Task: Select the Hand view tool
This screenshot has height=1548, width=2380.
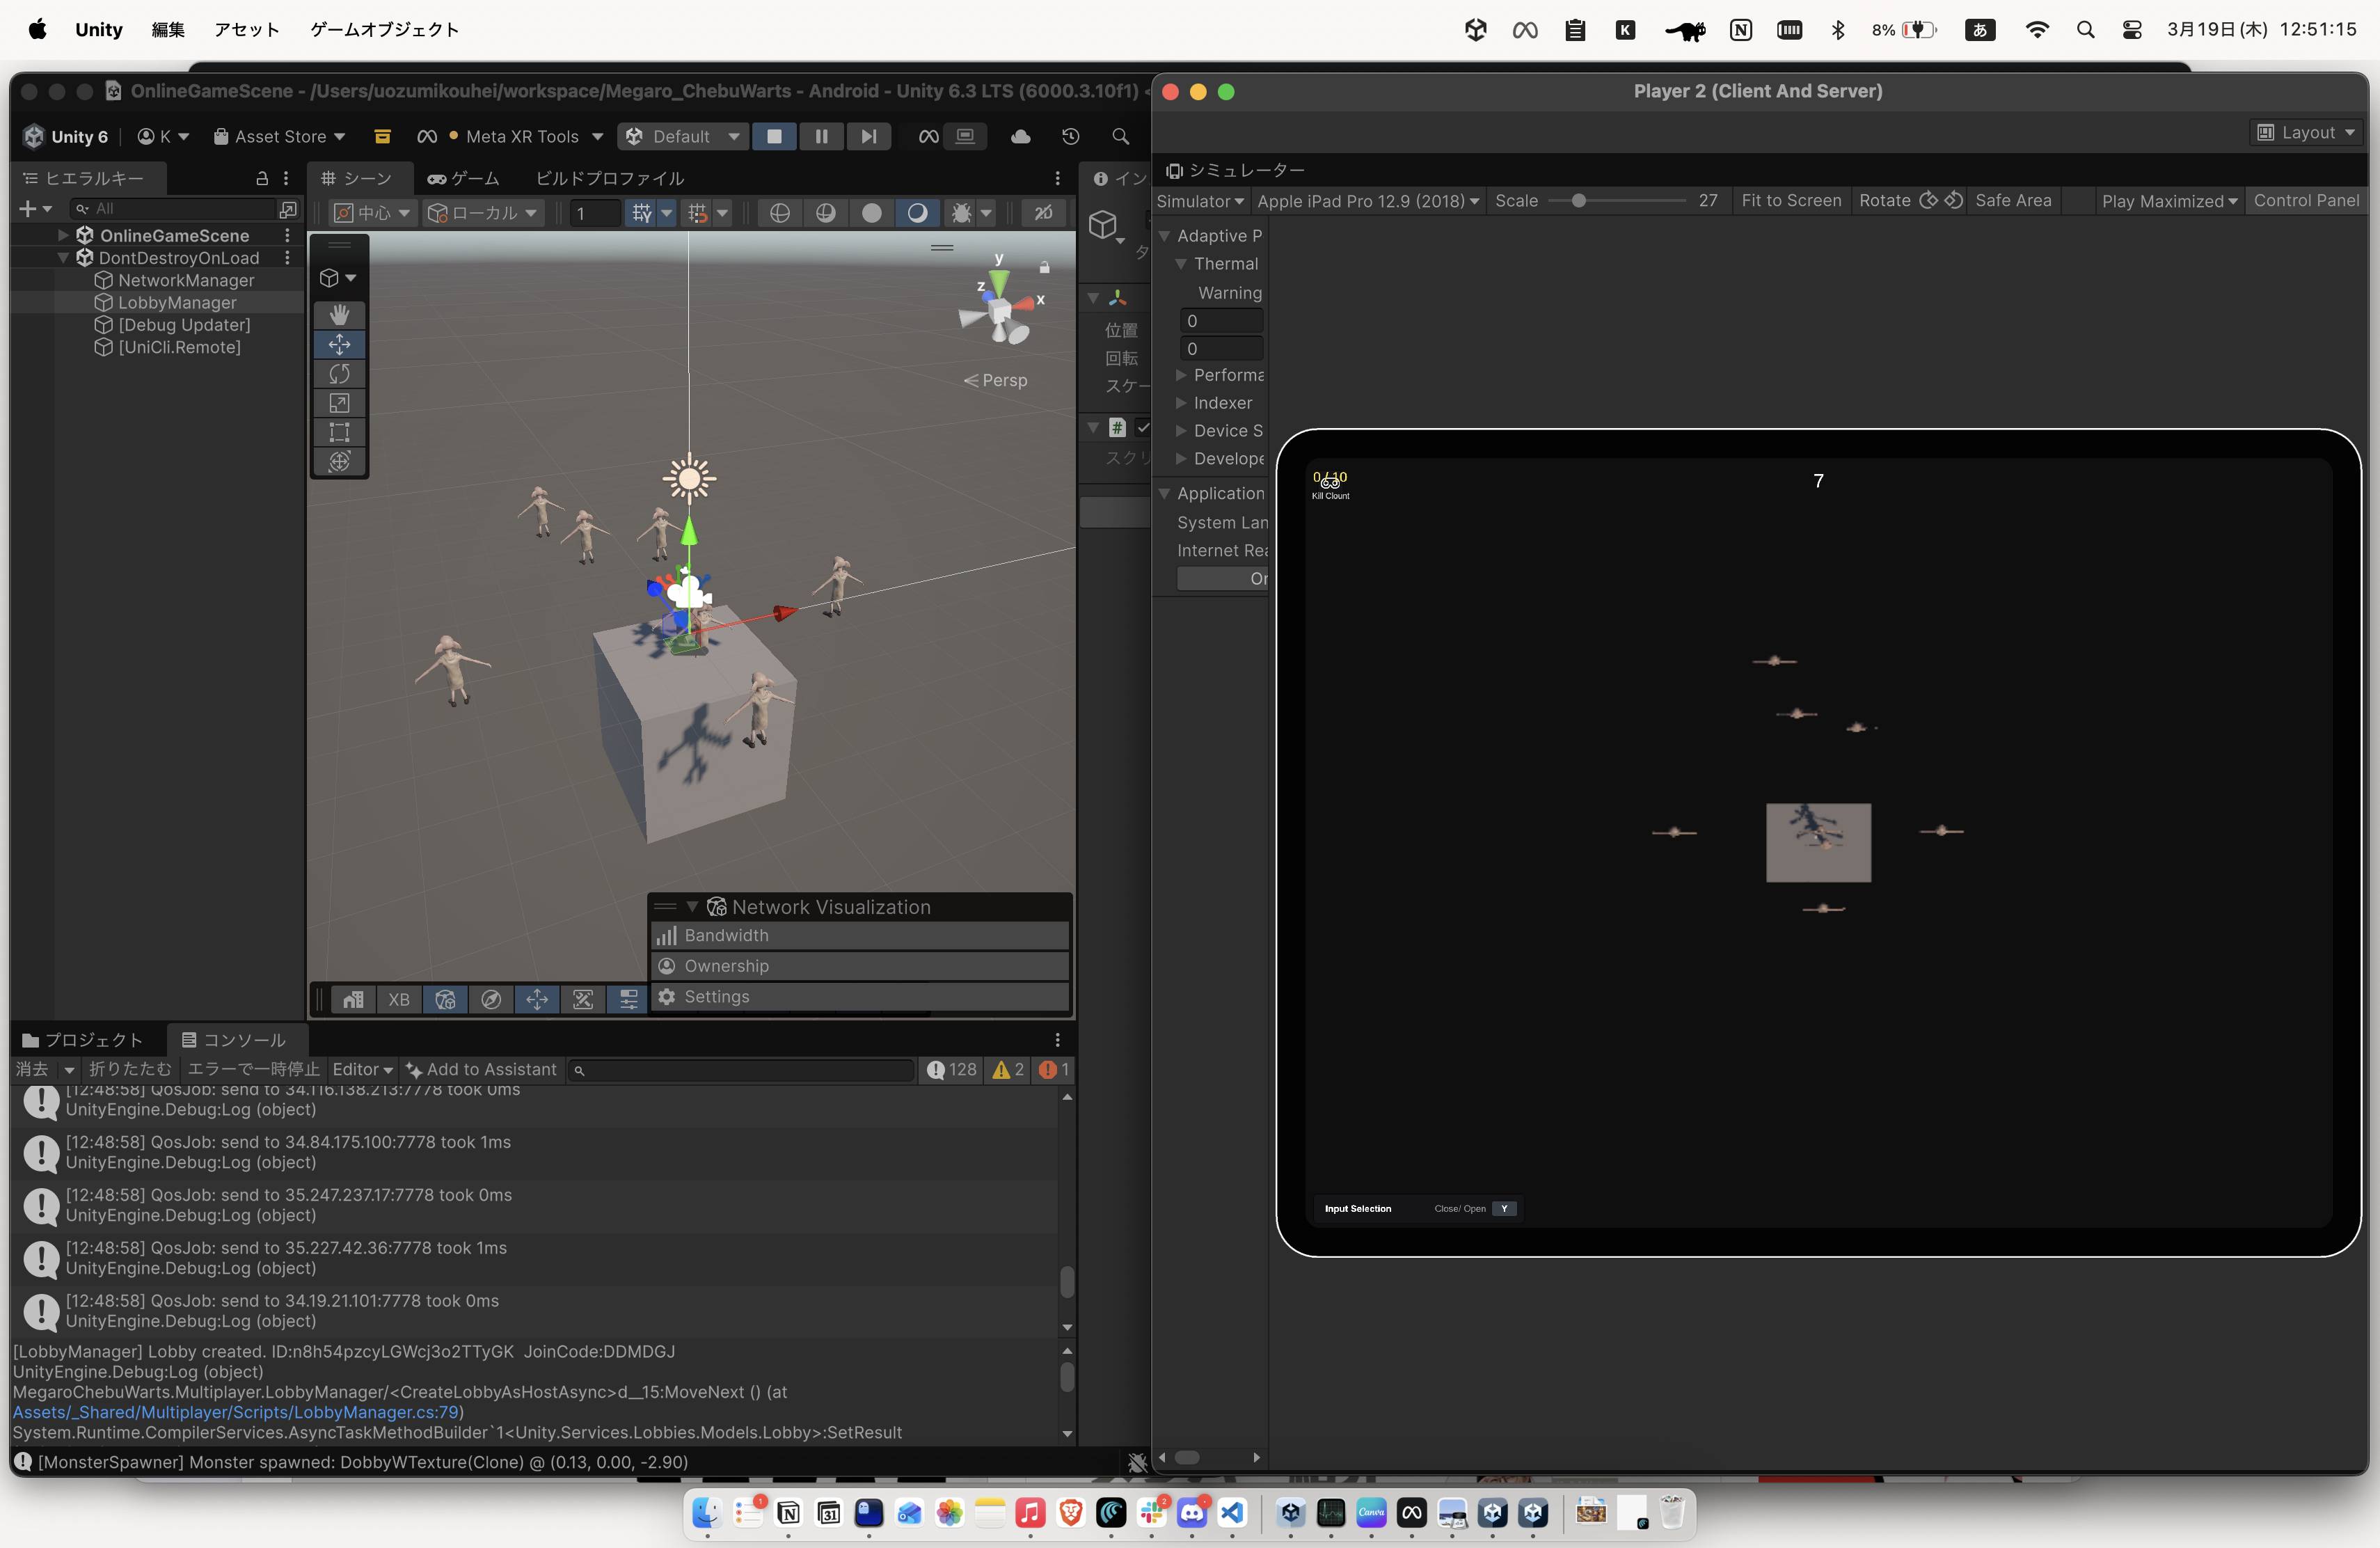Action: coord(339,315)
